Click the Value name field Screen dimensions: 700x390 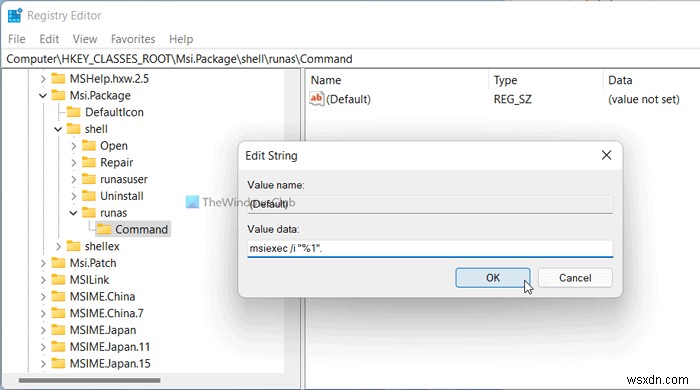[430, 204]
